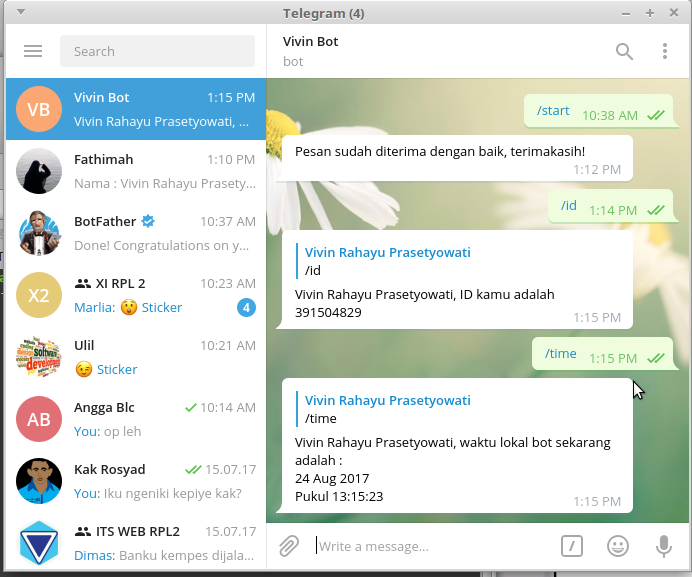Open the Angga Blc chat
692x577 pixels.
coord(136,419)
